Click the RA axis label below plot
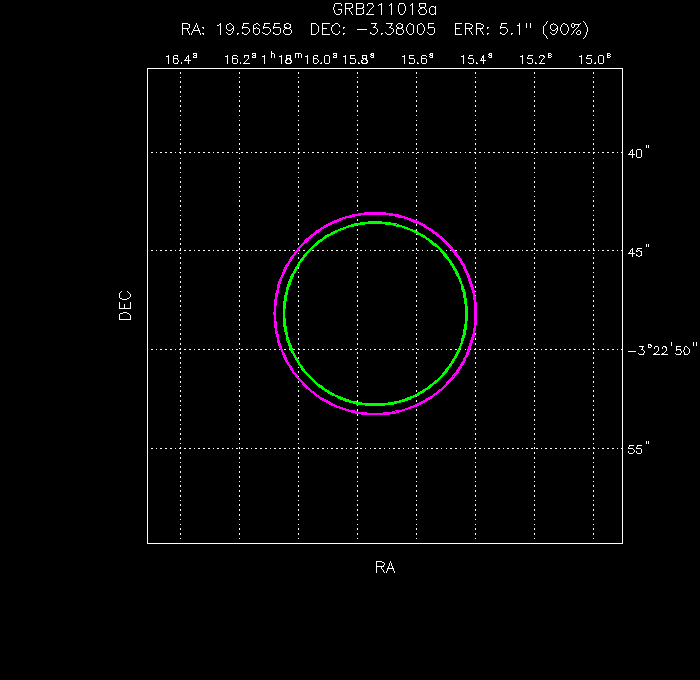Screen dimensions: 700x680 385,568
